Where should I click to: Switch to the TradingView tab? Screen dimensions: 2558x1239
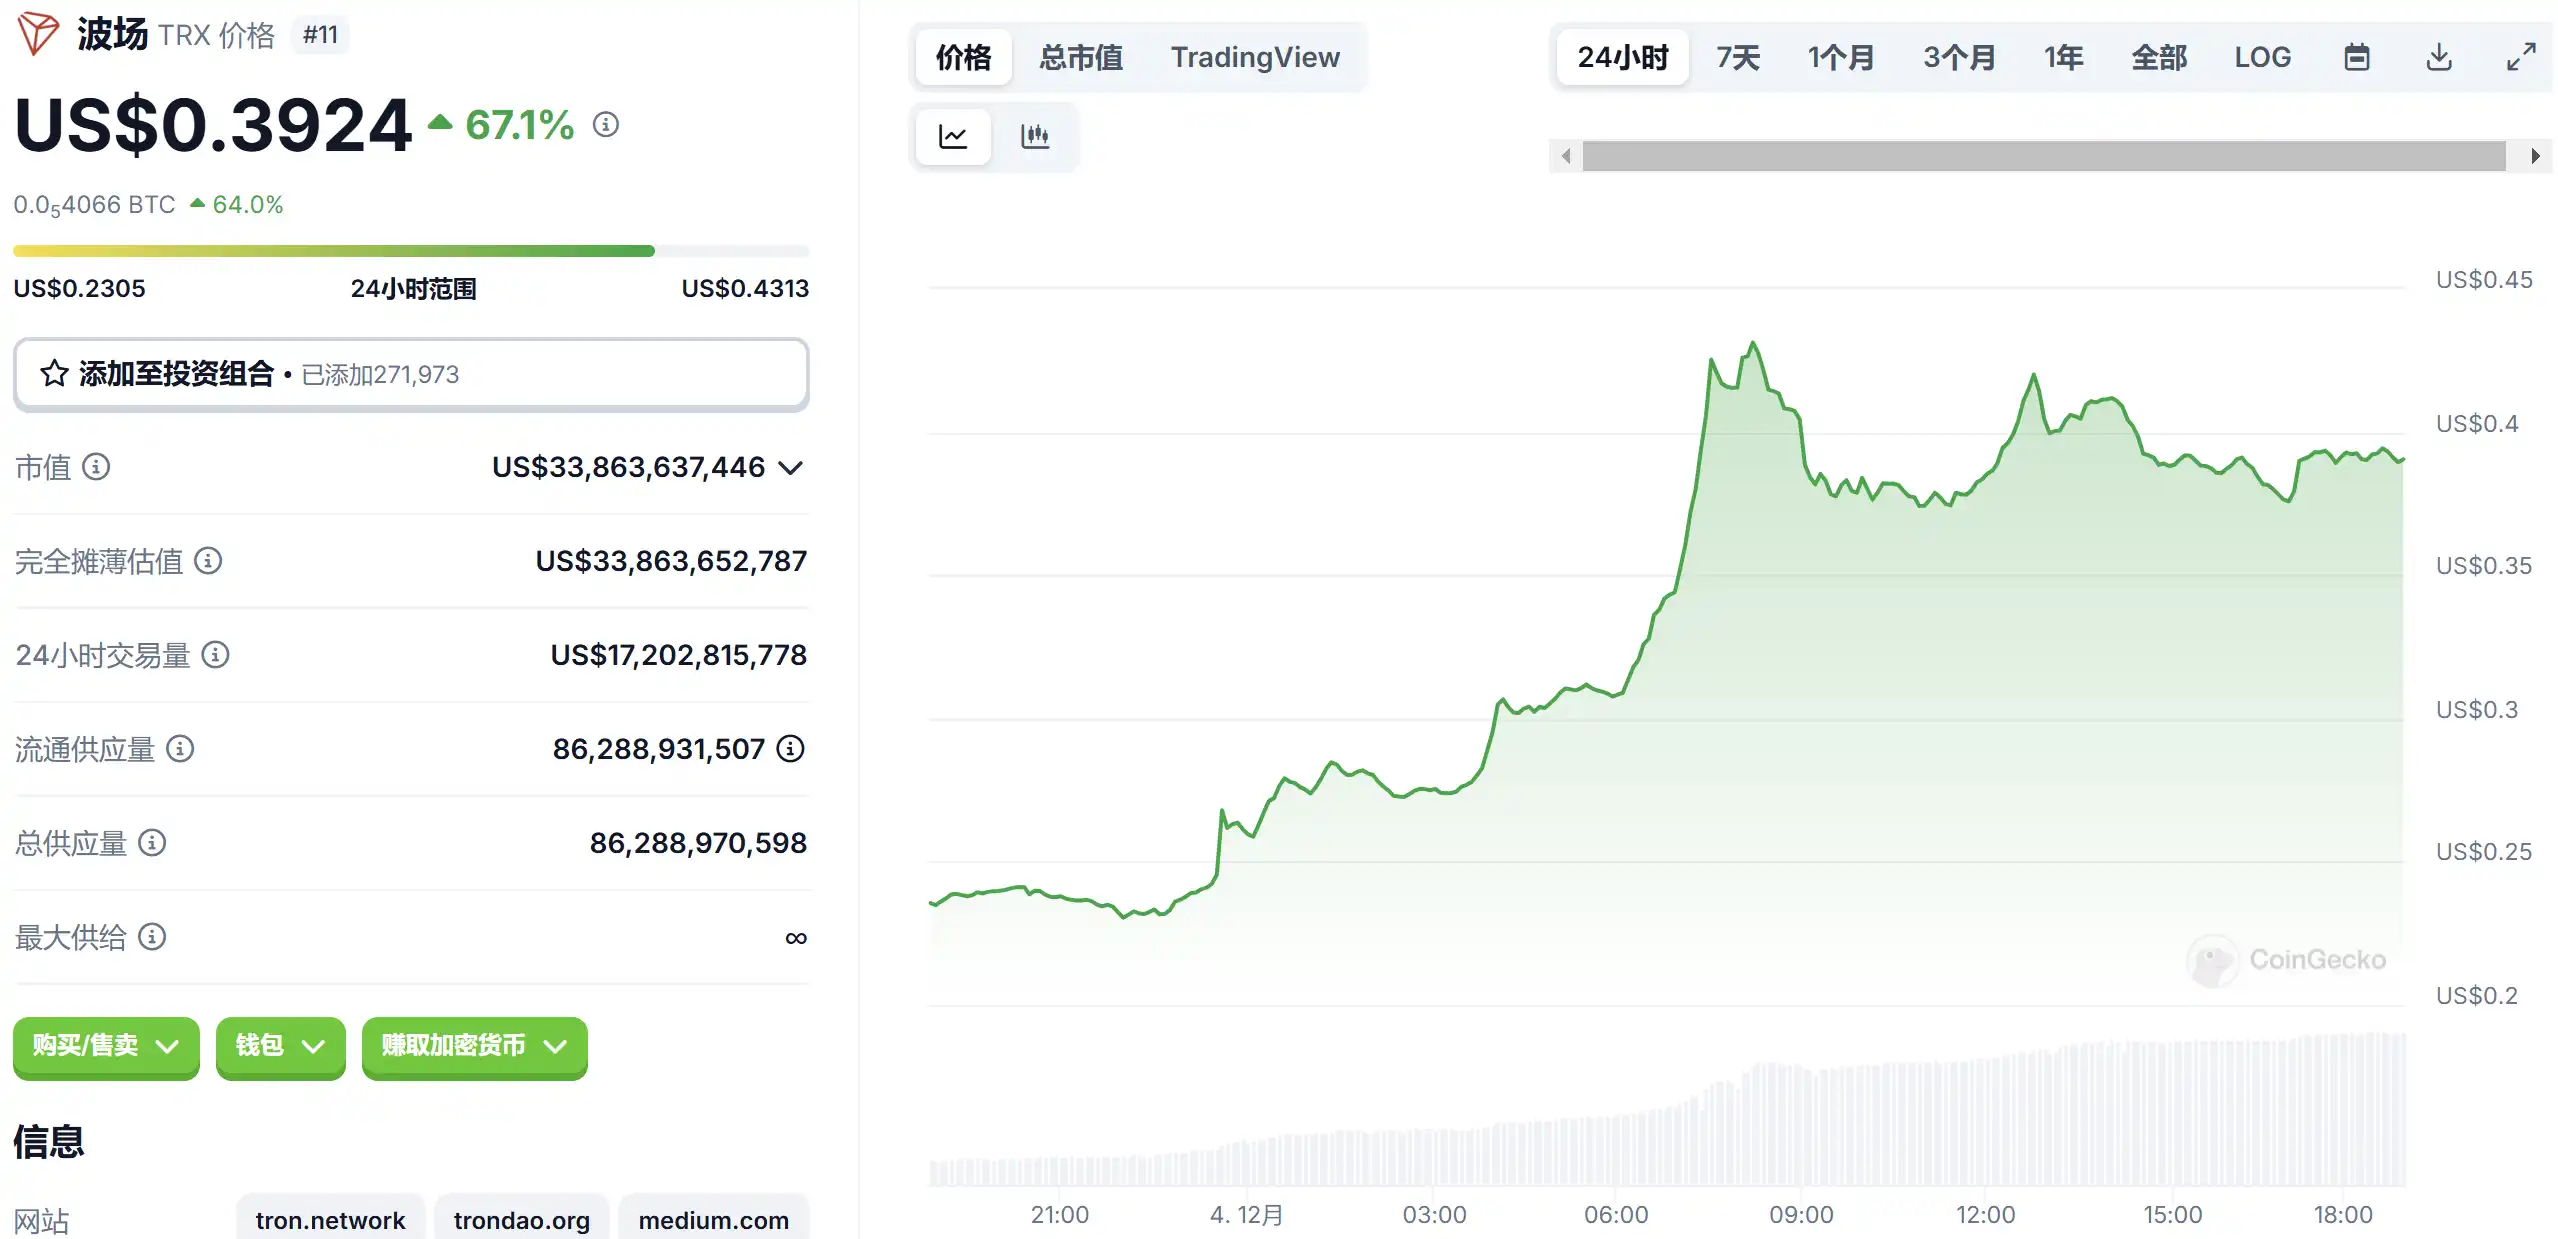coord(1255,57)
